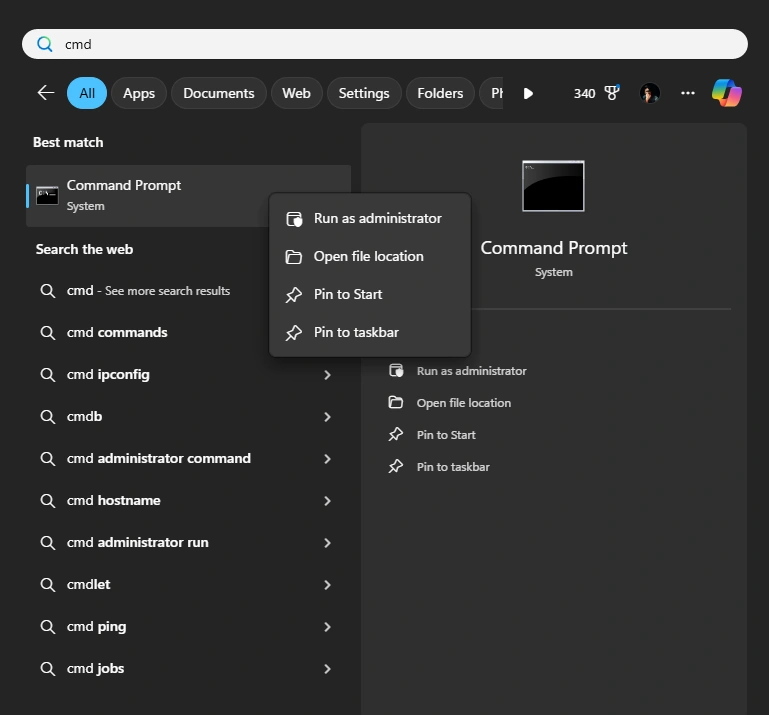Image resolution: width=769 pixels, height=715 pixels.
Task: Expand the cmd hostname suggestion chevron
Action: 327,501
